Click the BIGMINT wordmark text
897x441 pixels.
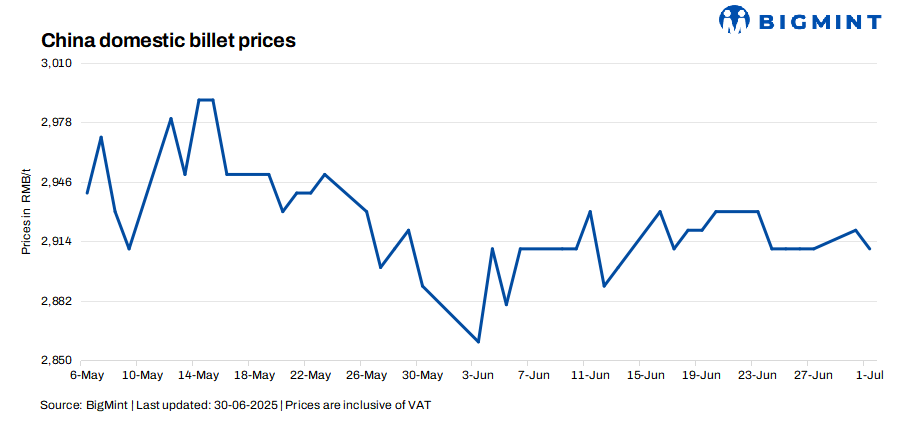[818, 21]
